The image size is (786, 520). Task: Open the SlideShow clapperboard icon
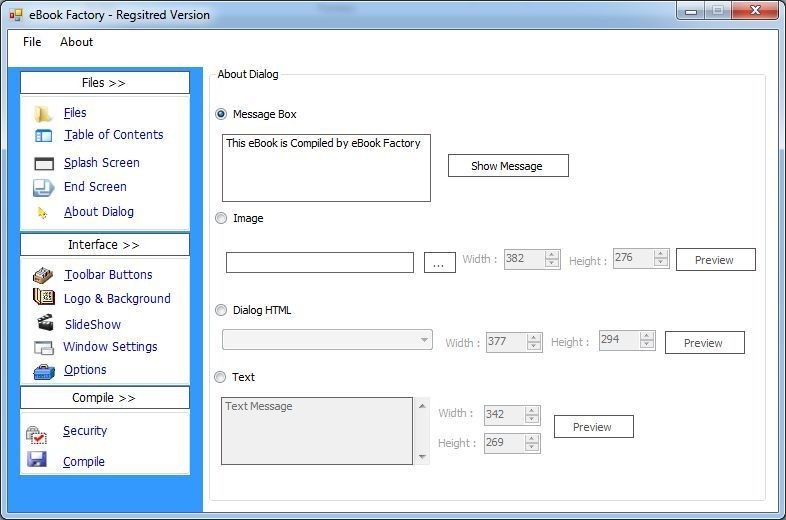45,322
